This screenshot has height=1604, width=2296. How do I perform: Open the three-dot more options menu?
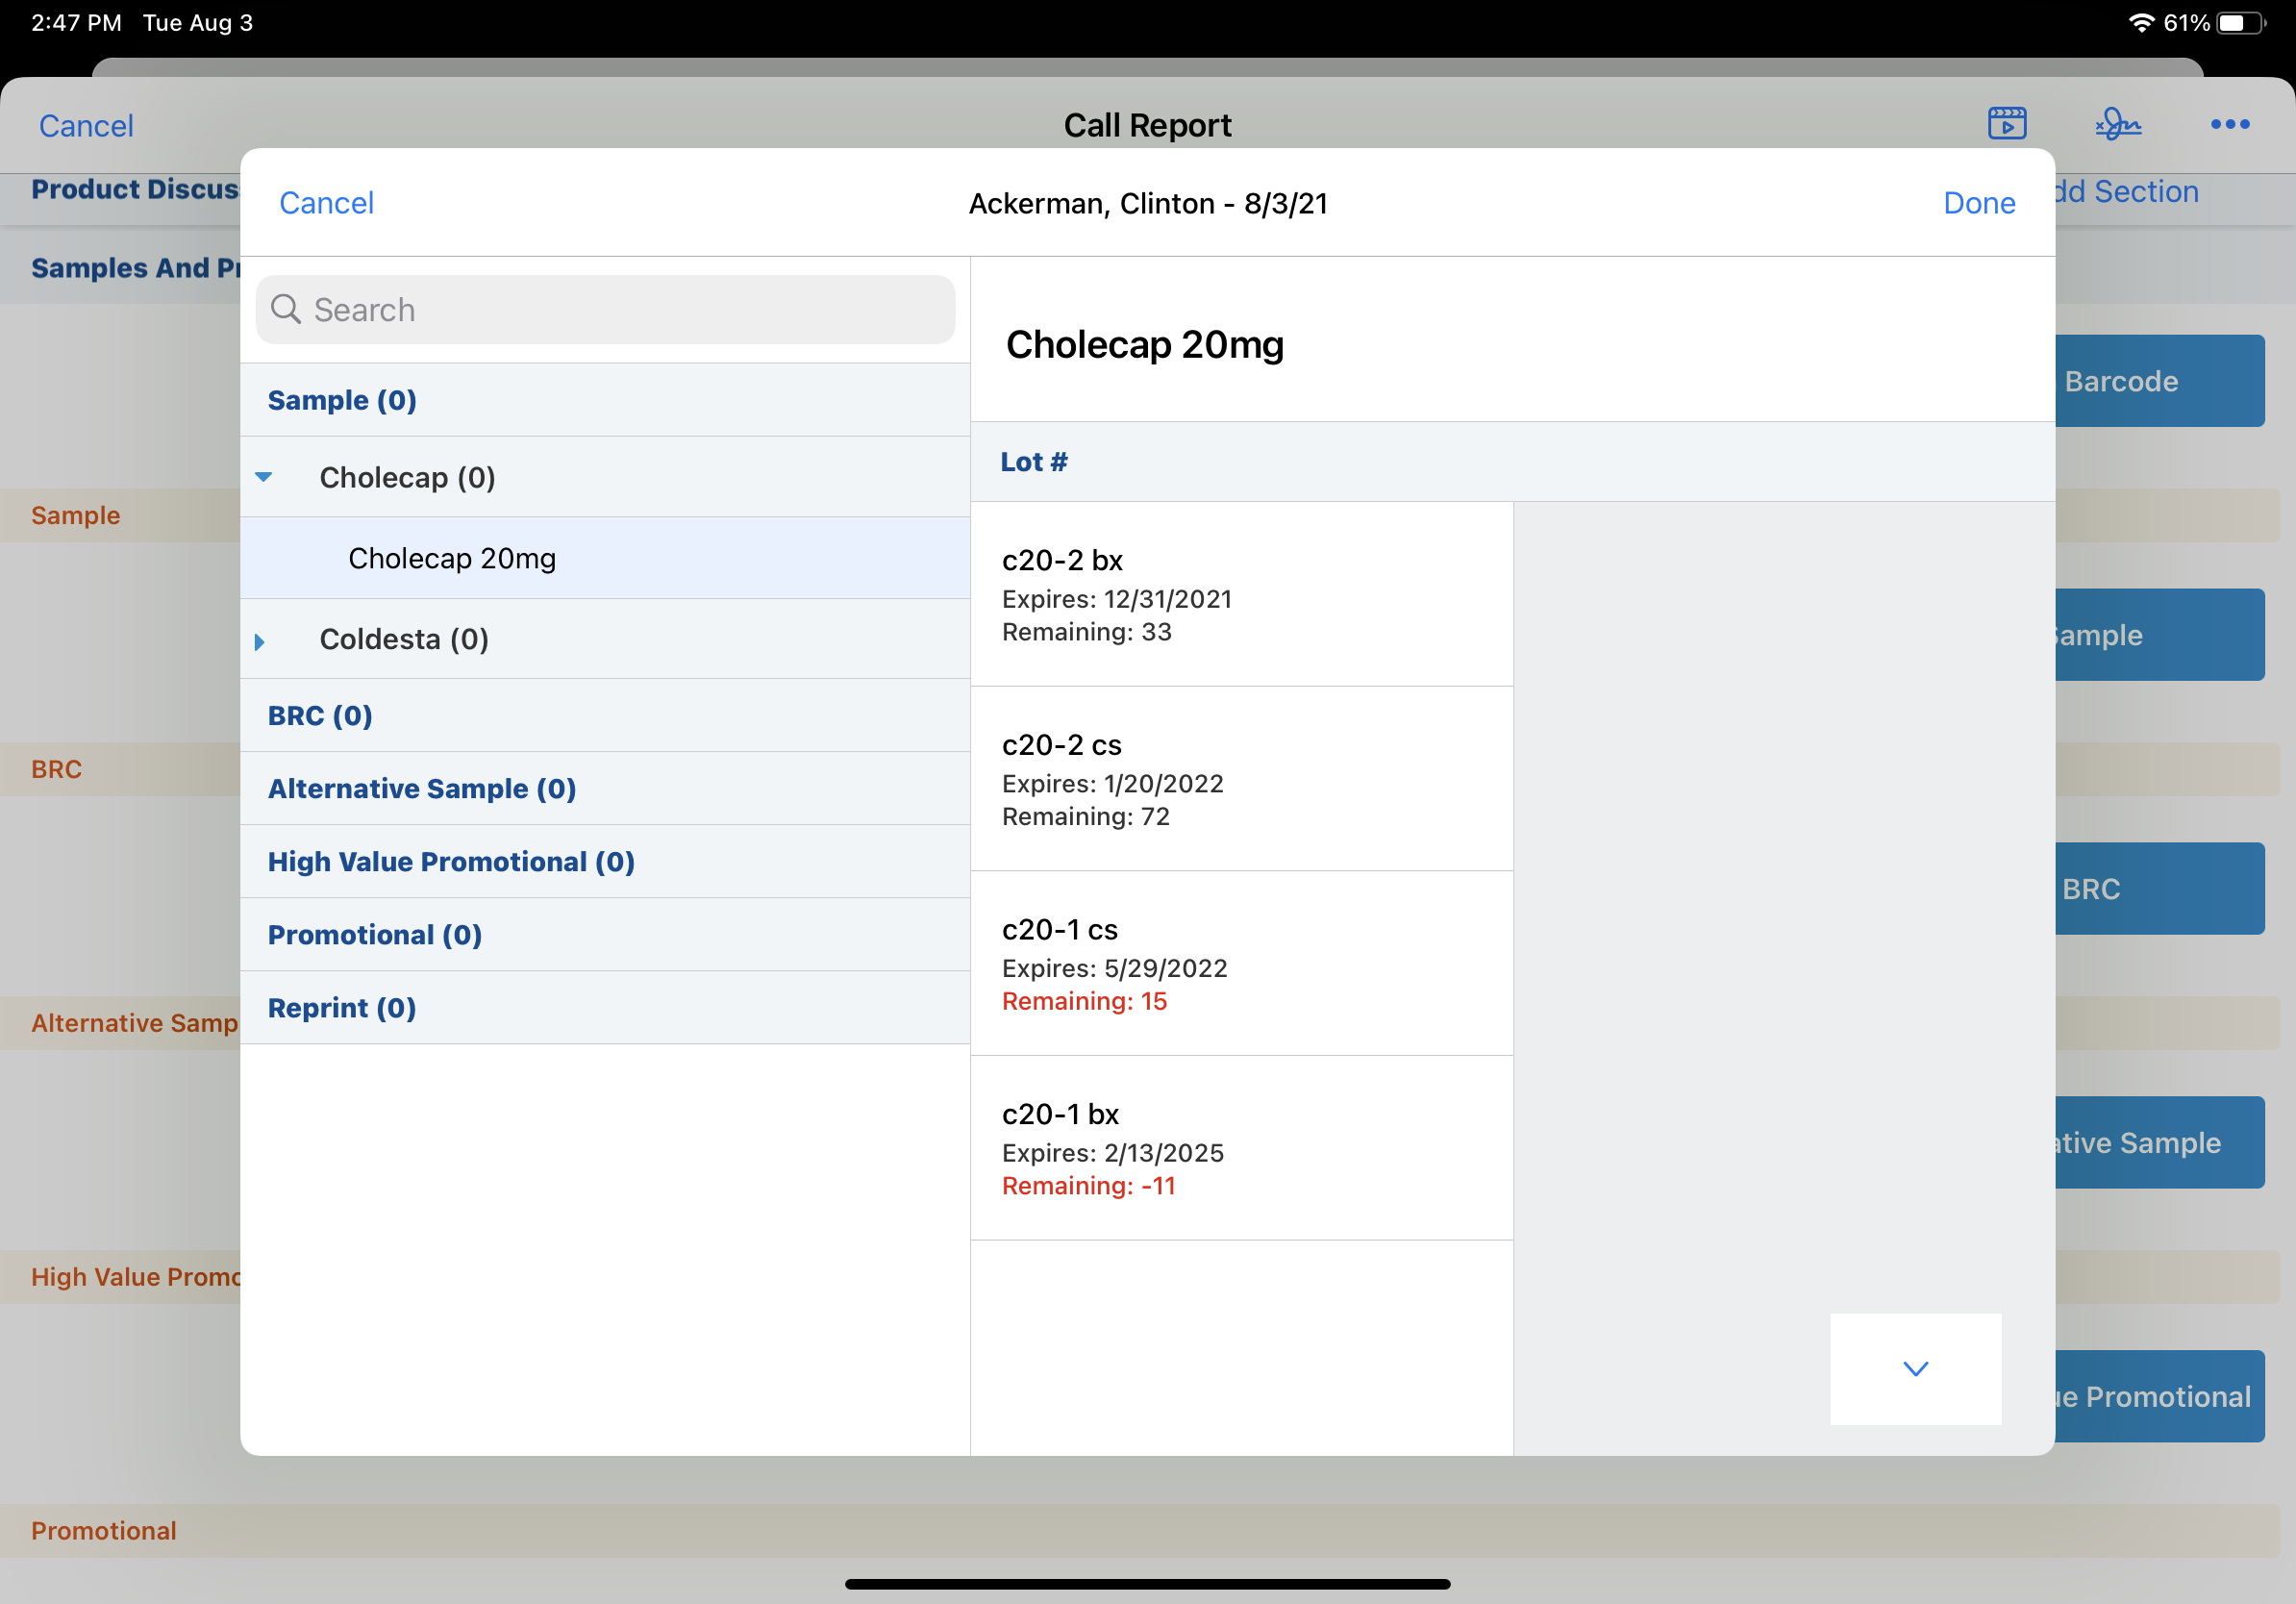pos(2229,124)
